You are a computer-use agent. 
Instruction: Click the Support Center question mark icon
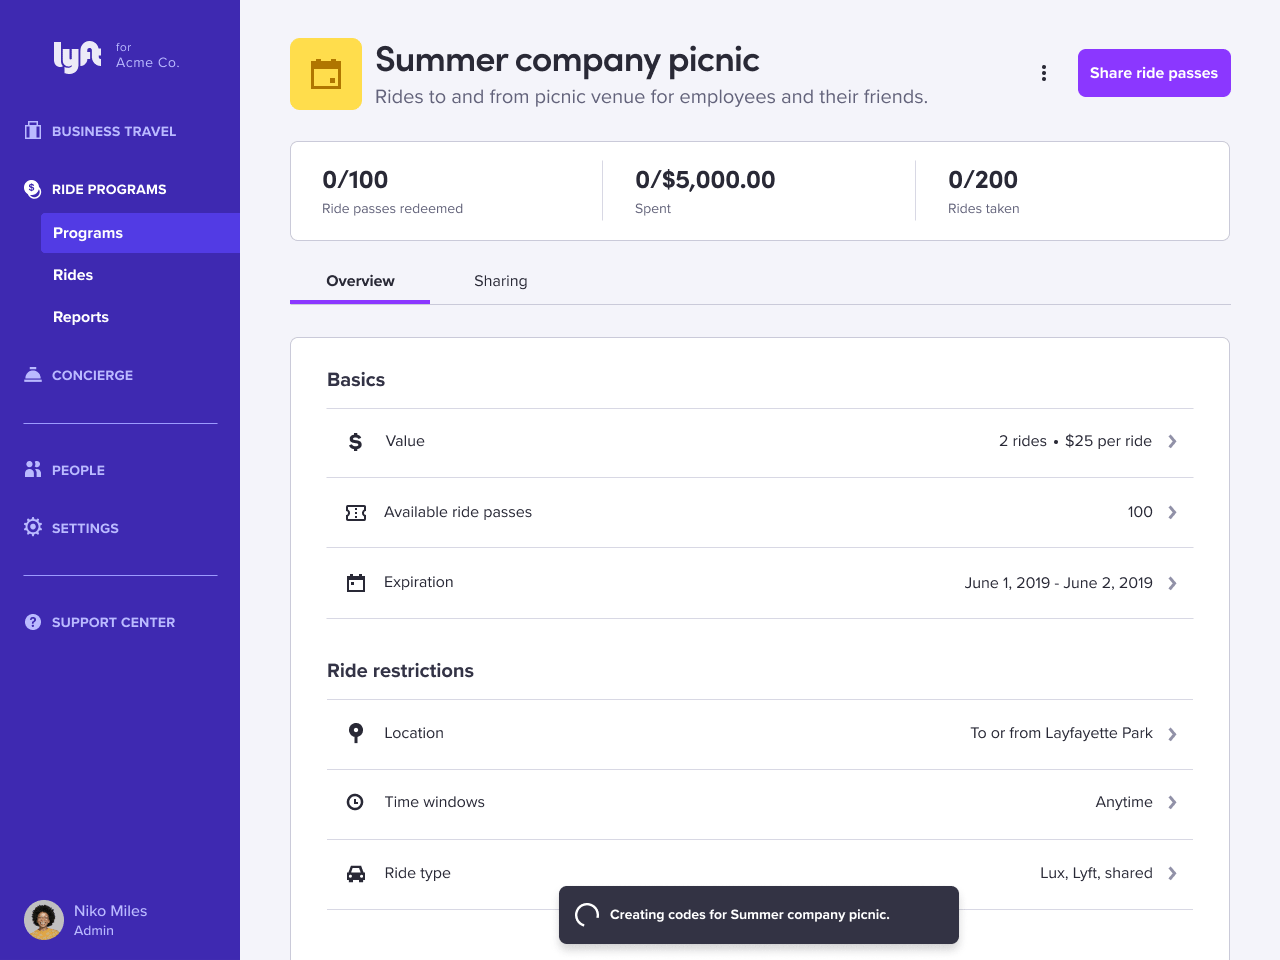tap(33, 622)
